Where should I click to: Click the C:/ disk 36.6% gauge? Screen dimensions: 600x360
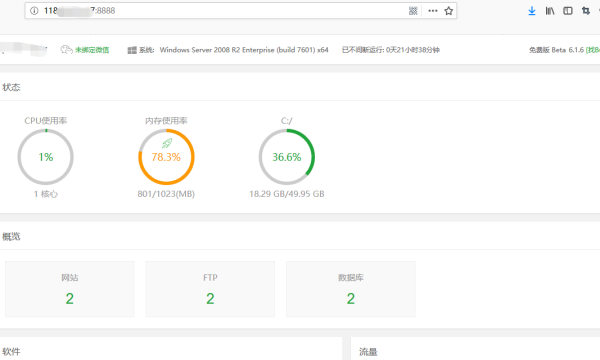(x=287, y=157)
